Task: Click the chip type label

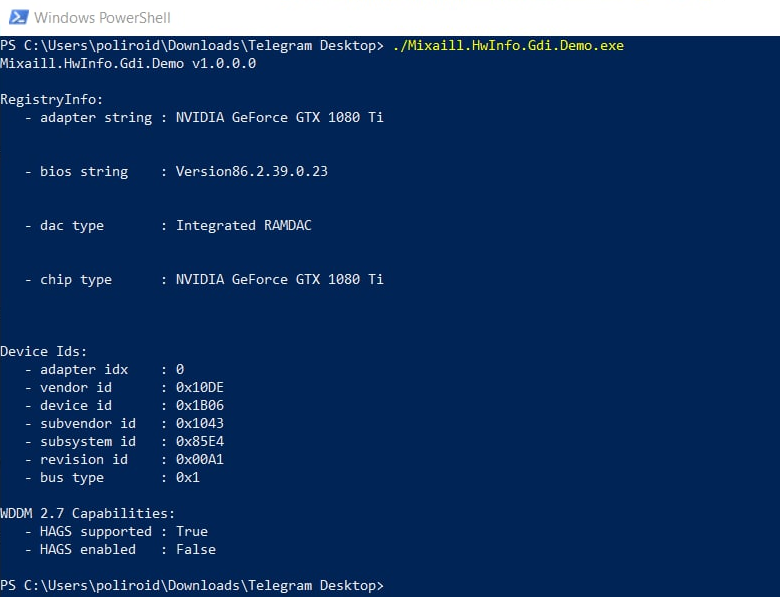Action: coord(76,280)
